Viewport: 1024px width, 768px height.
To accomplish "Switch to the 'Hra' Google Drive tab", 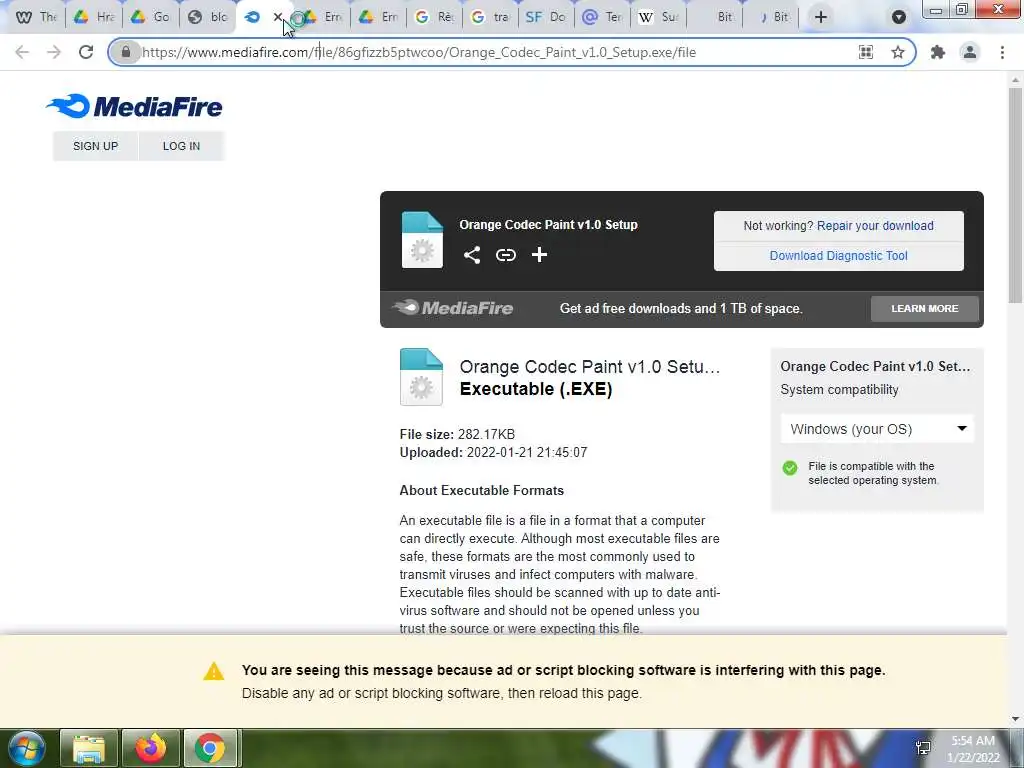I will (93, 17).
